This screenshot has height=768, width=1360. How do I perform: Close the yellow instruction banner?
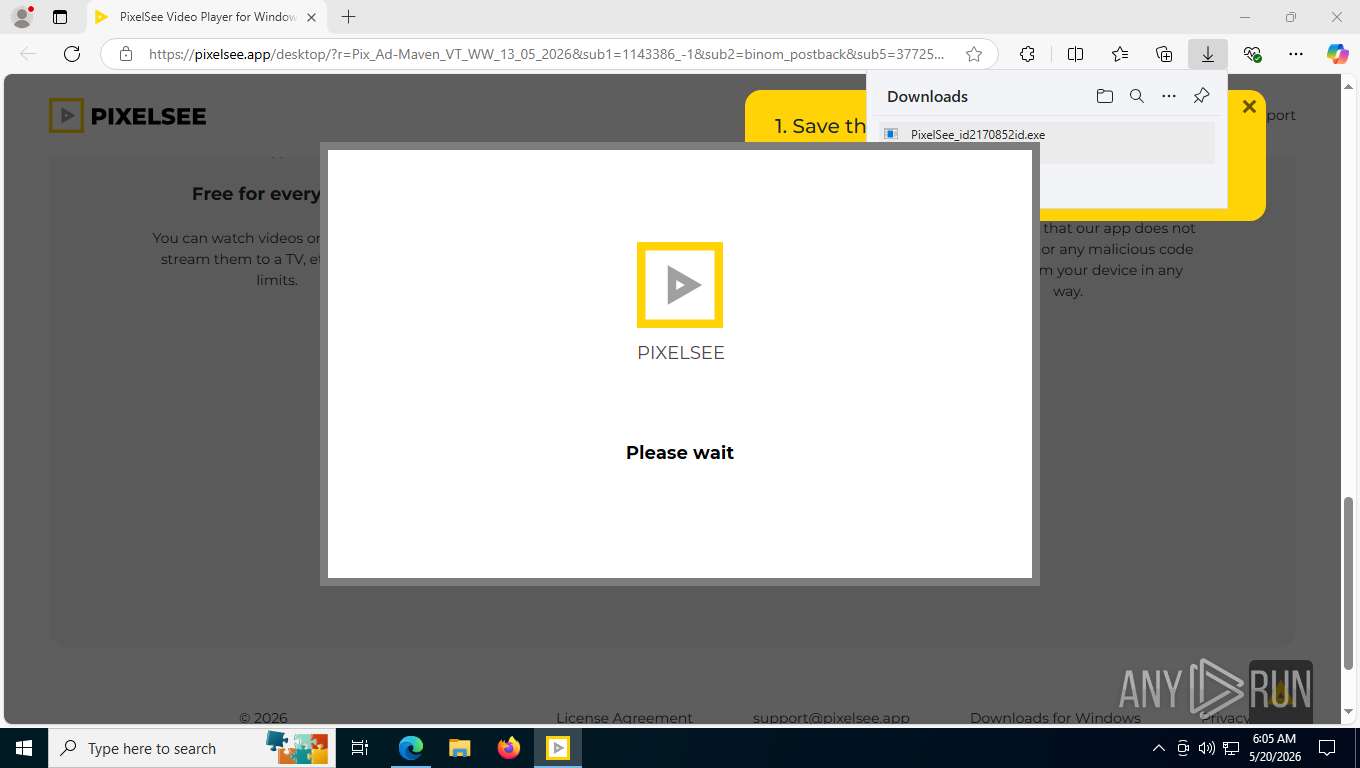coord(1249,107)
